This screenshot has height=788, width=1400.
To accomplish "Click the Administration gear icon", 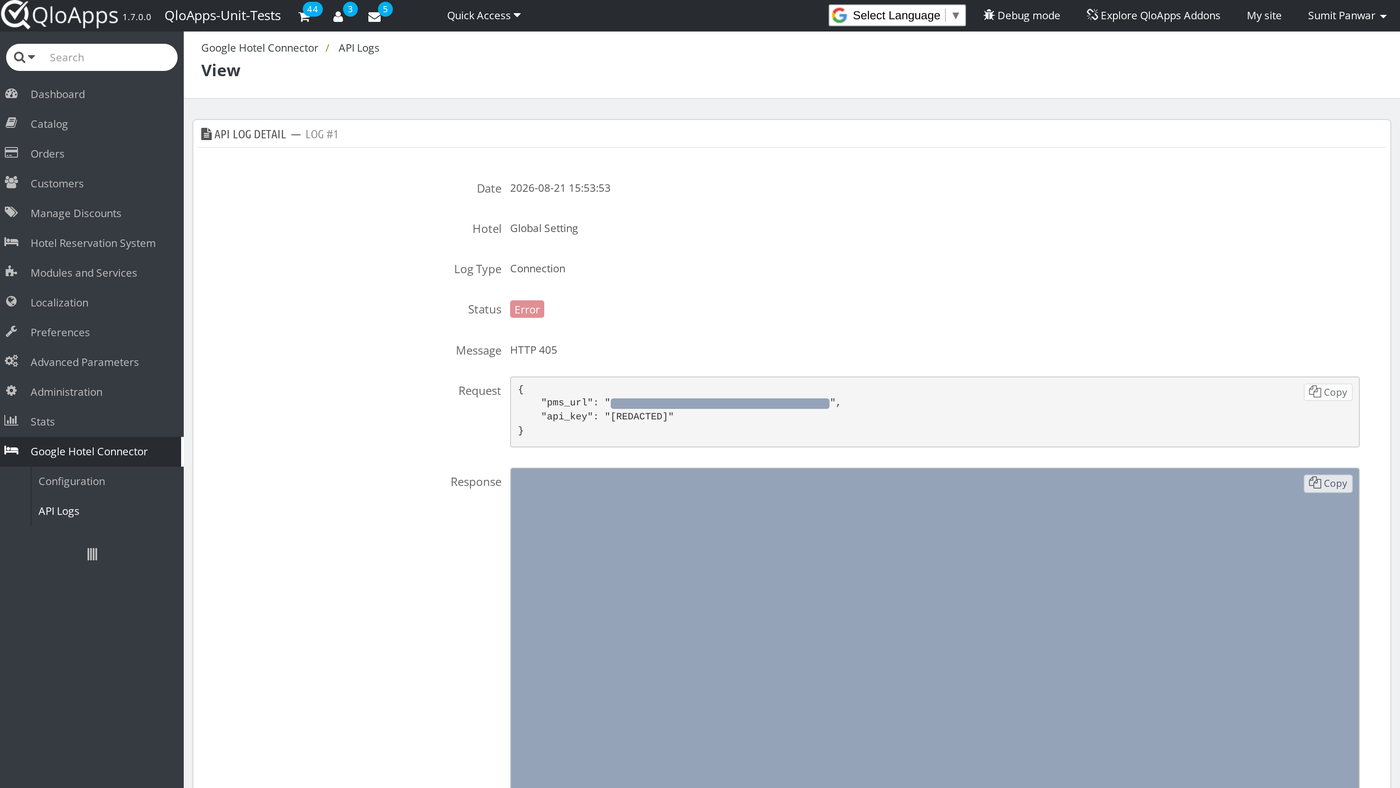I will coord(12,391).
